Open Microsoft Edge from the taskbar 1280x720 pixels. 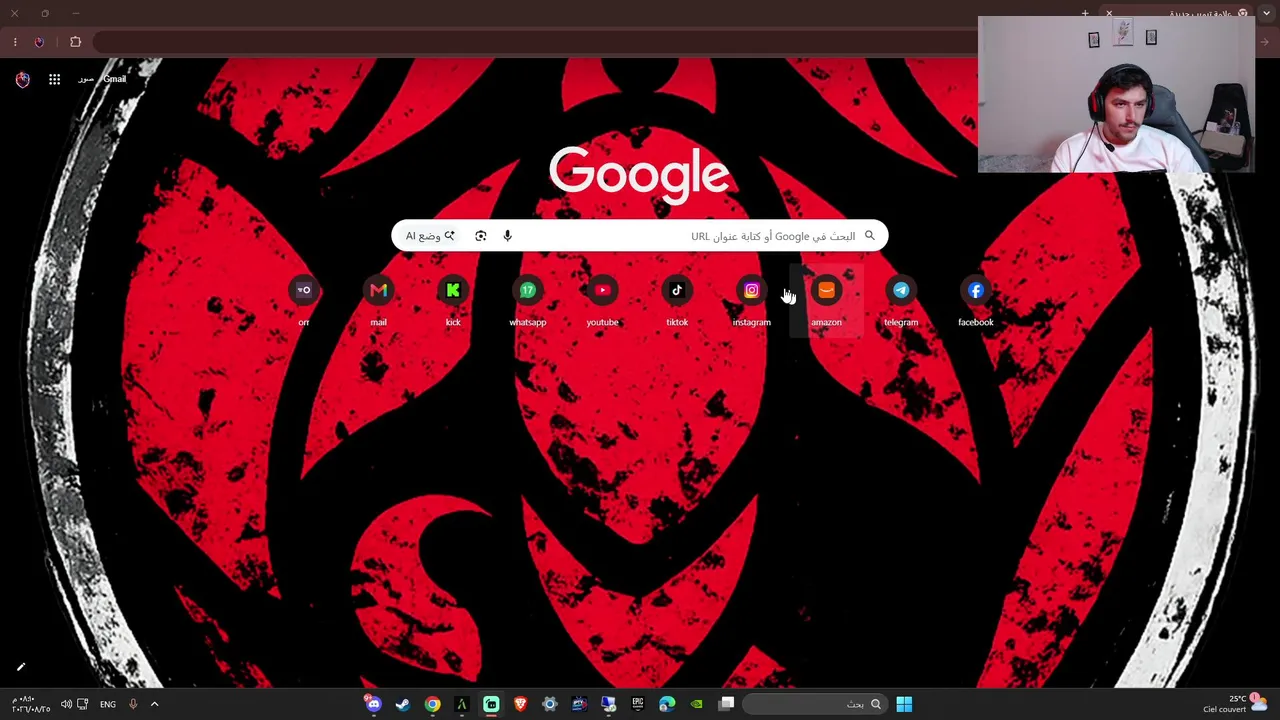(667, 704)
